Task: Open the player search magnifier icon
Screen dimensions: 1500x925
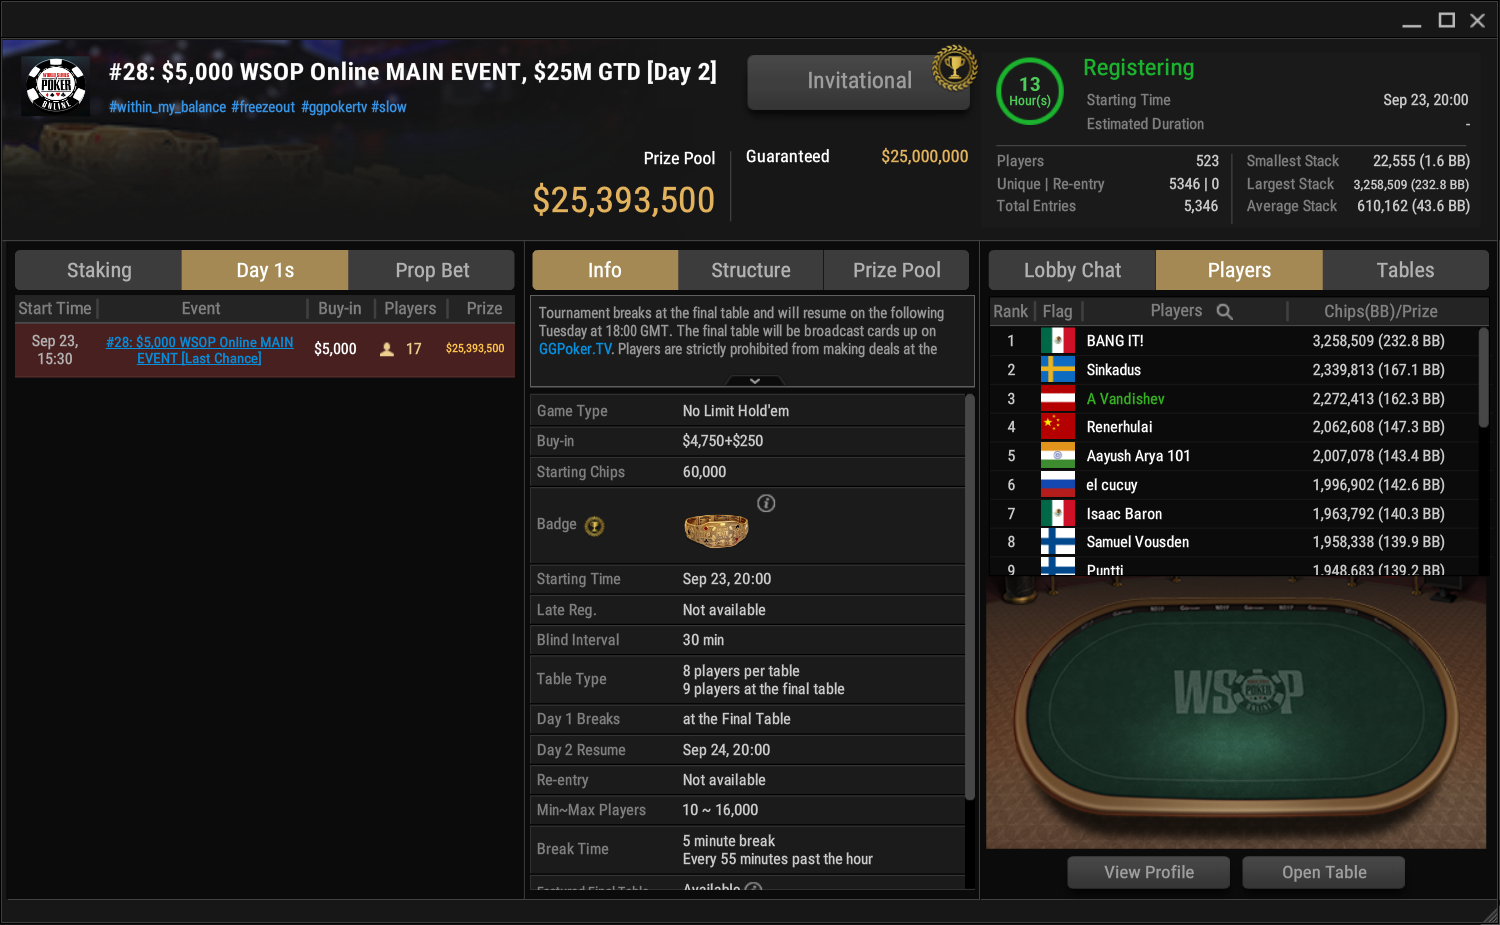Action: (1224, 312)
